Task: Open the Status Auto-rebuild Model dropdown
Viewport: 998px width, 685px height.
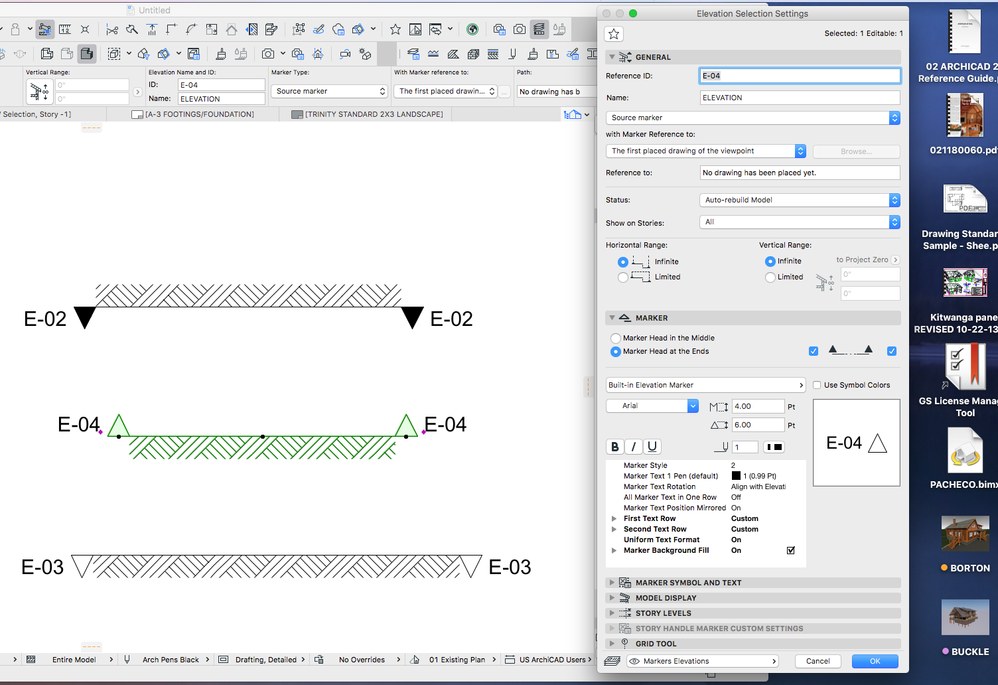Action: (x=799, y=200)
